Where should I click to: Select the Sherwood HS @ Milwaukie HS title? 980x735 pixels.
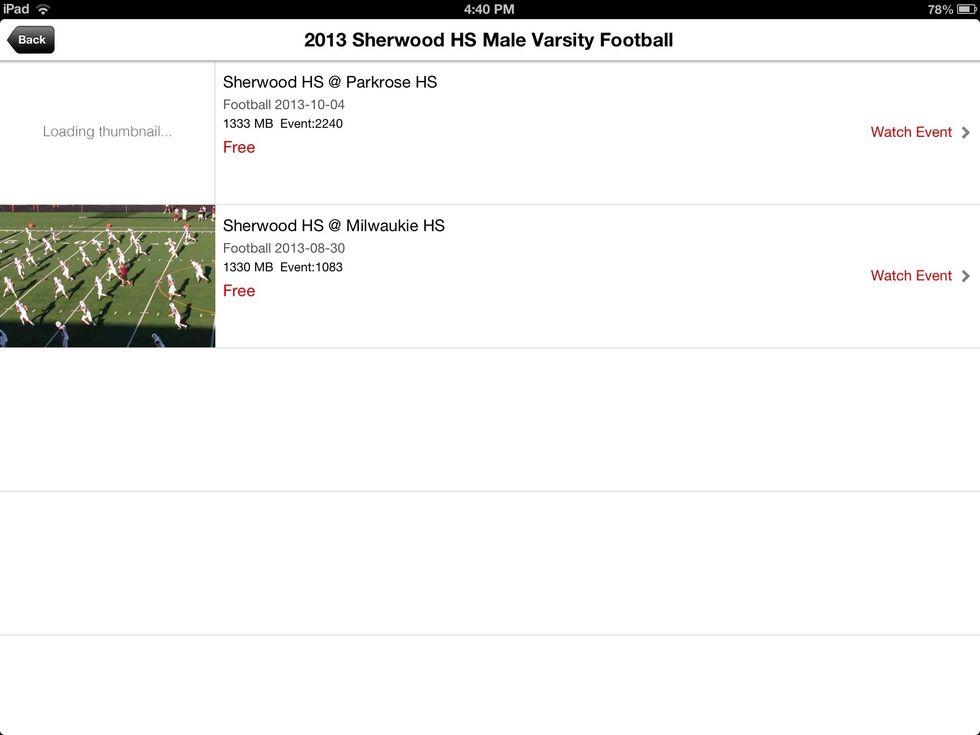[x=334, y=226]
